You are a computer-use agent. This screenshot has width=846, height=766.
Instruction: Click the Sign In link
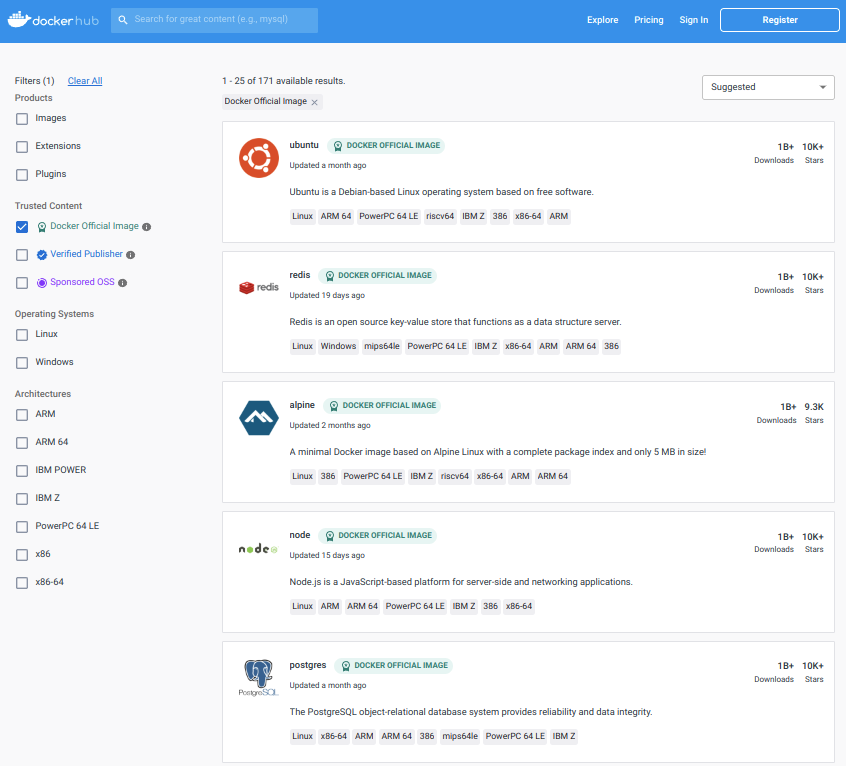coord(693,20)
